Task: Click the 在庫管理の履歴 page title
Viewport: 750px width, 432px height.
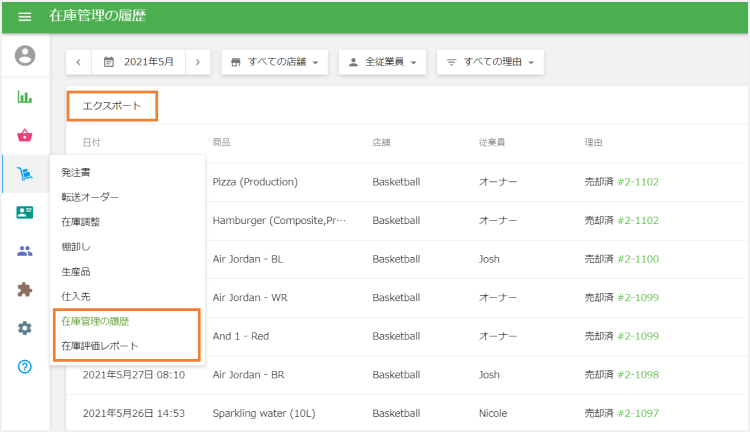Action: pos(98,16)
